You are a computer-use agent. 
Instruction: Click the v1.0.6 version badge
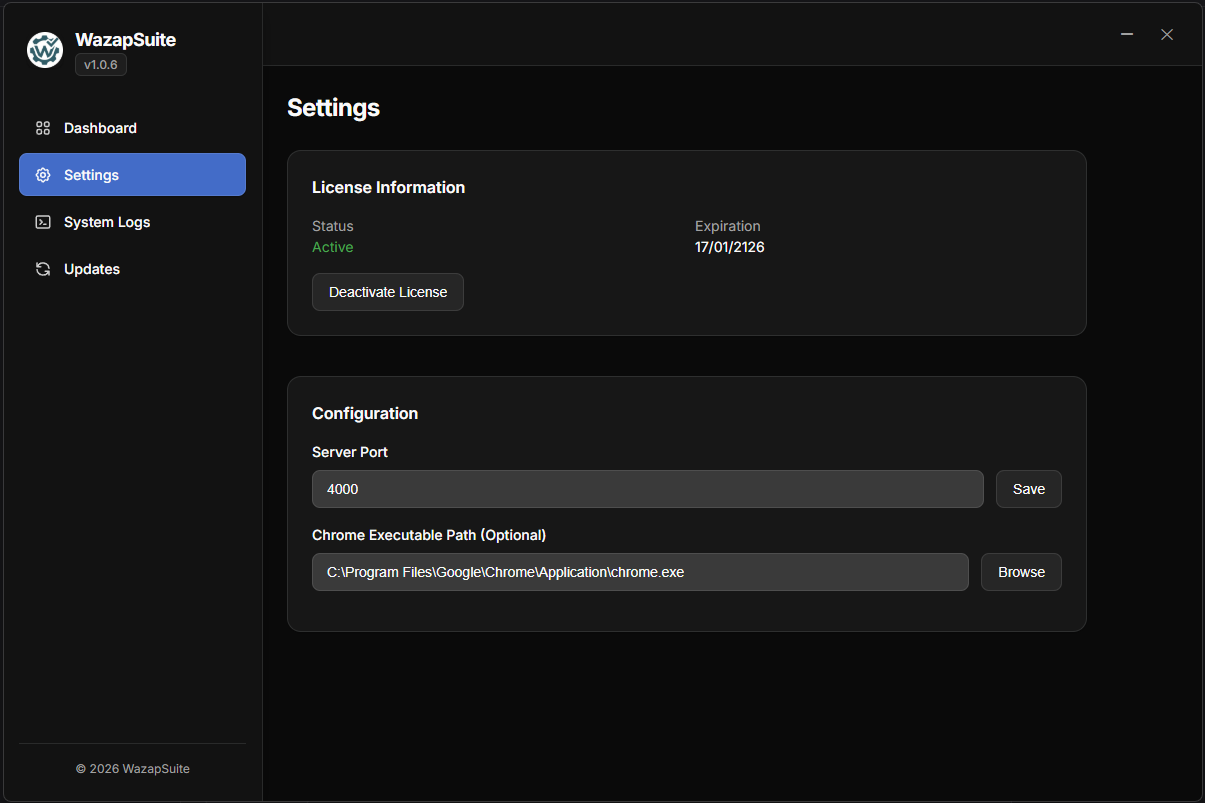tap(100, 63)
